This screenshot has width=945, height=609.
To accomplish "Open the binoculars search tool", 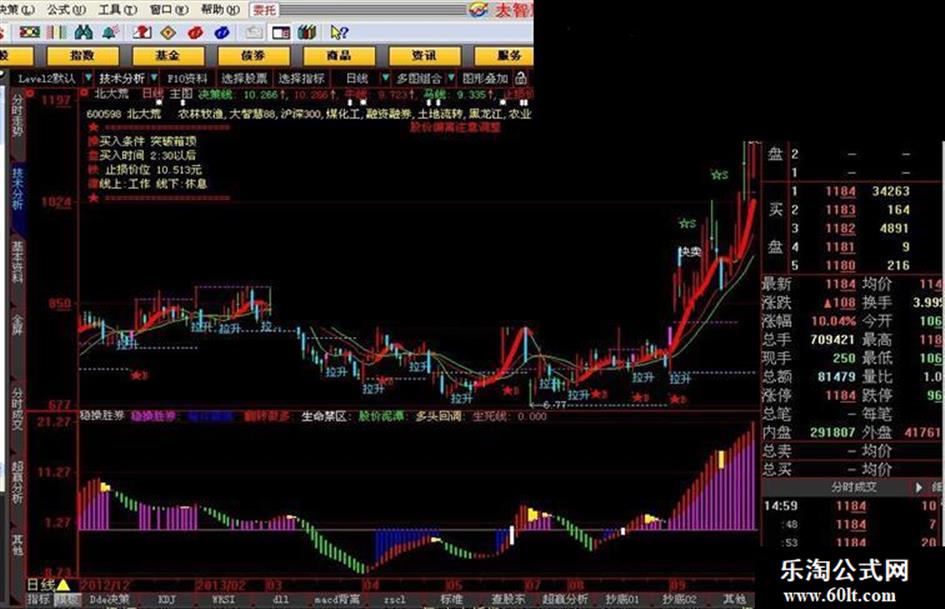I will (x=83, y=32).
